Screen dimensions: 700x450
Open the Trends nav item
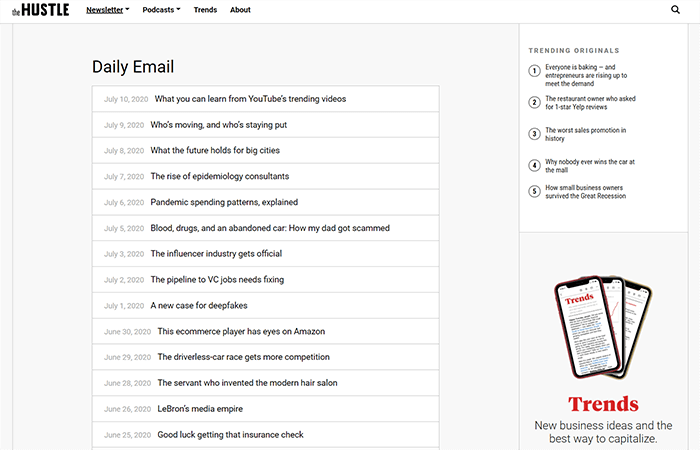click(x=205, y=10)
